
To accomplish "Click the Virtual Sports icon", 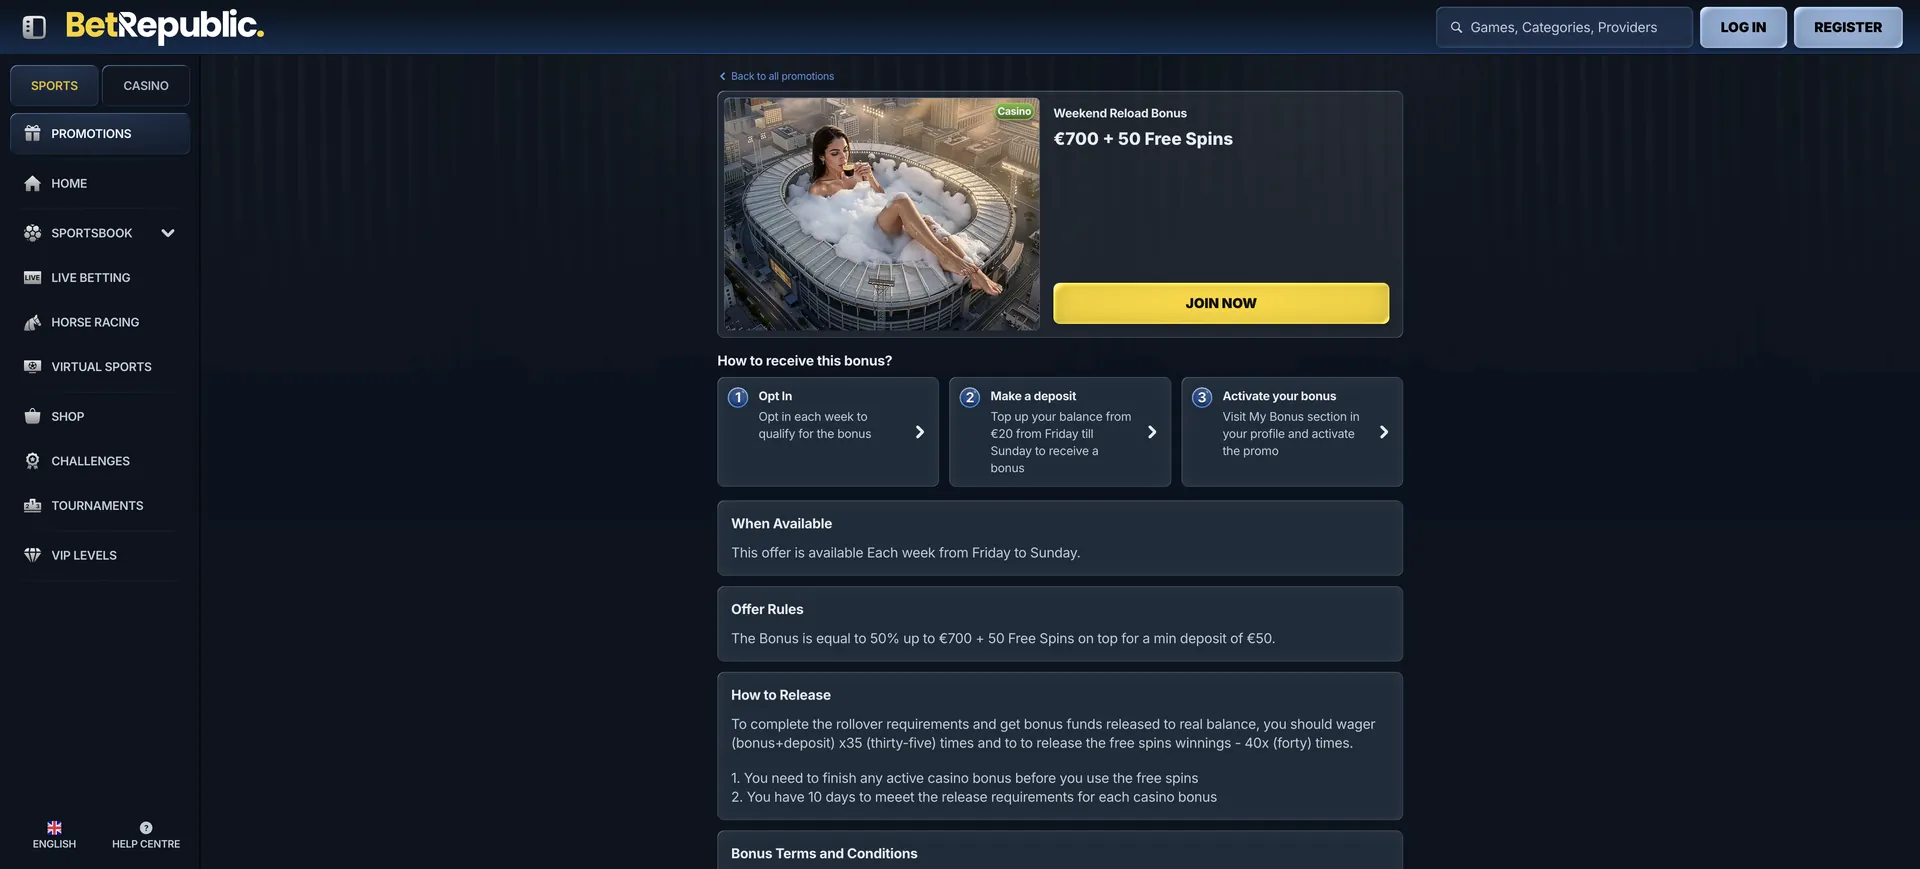I will 33,367.
